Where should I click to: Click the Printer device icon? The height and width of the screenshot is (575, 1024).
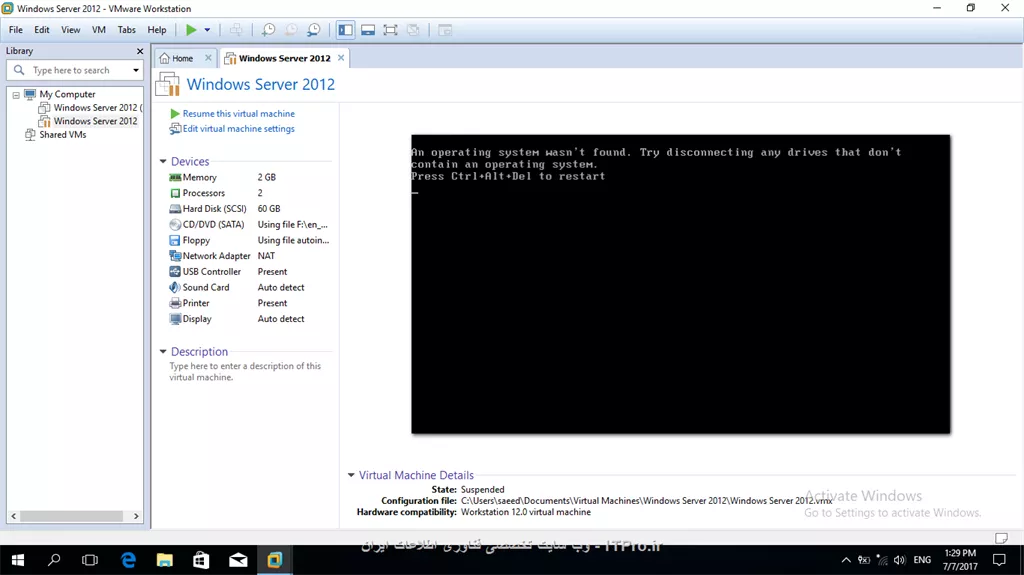(175, 303)
